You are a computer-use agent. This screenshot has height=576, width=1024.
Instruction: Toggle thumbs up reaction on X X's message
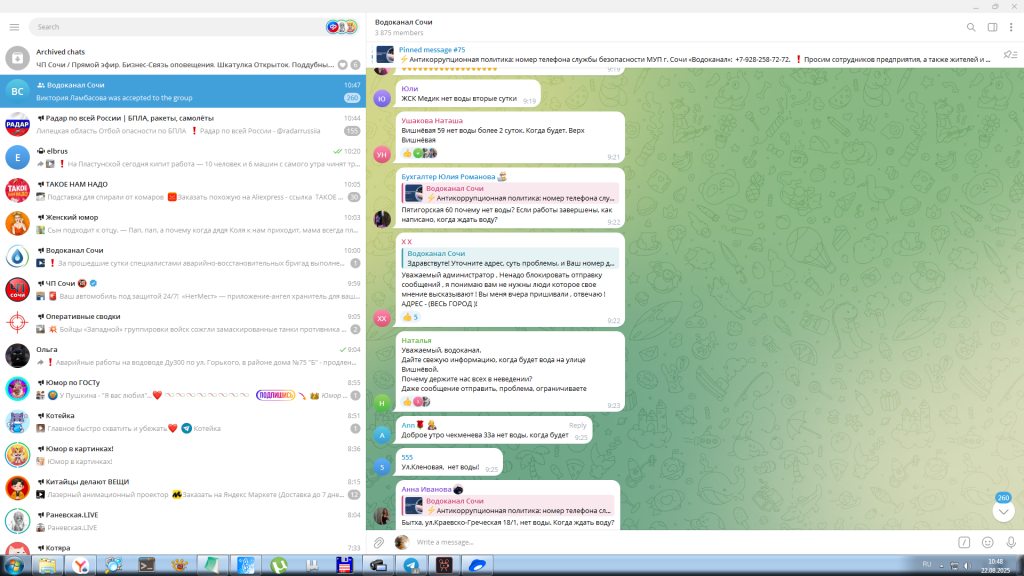(408, 317)
